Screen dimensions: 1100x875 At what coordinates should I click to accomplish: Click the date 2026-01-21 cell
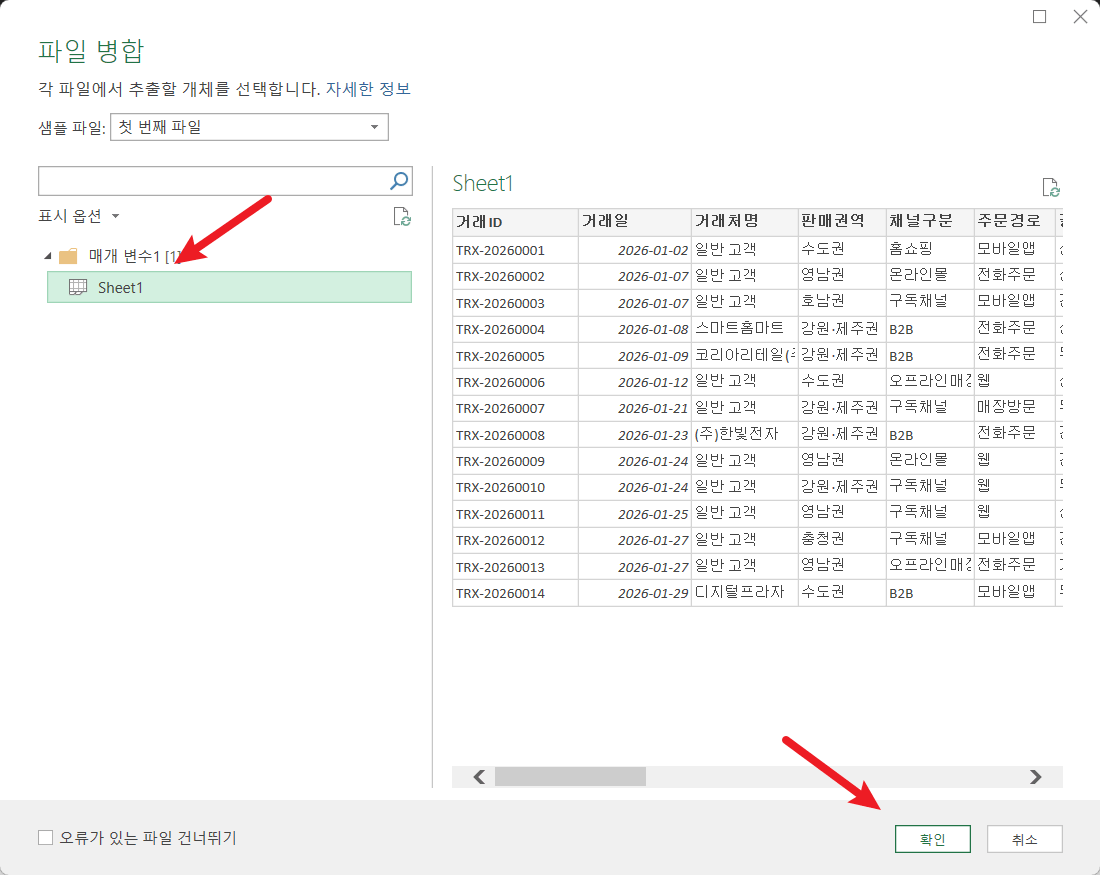635,408
